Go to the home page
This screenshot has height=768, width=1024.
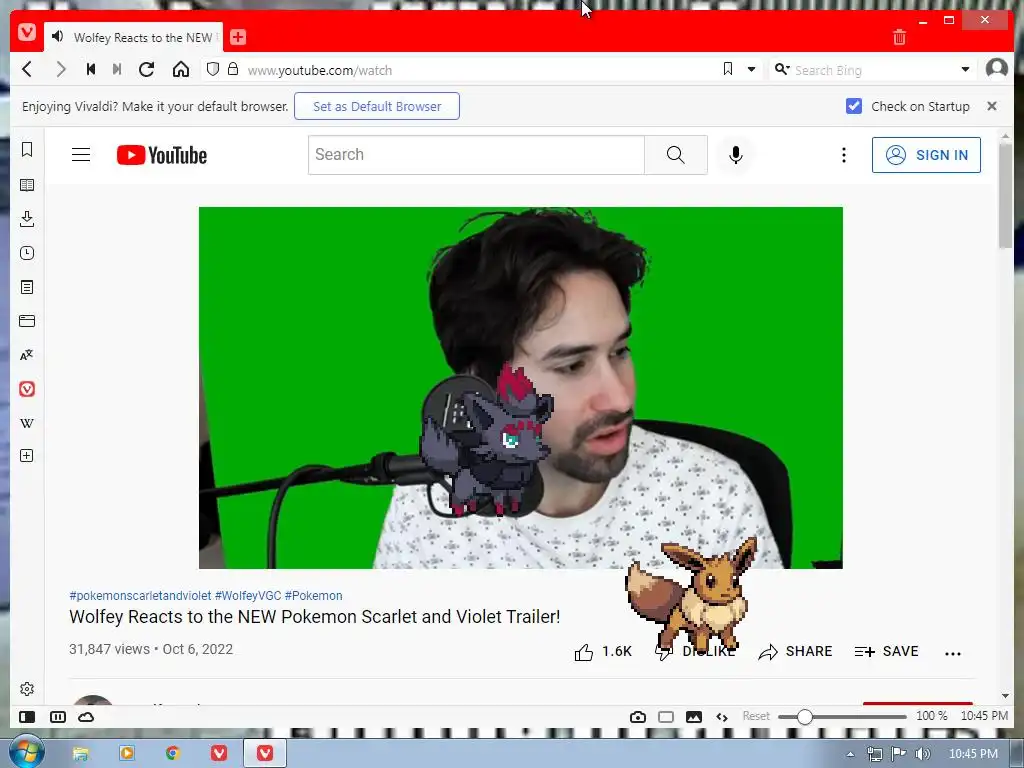point(181,69)
